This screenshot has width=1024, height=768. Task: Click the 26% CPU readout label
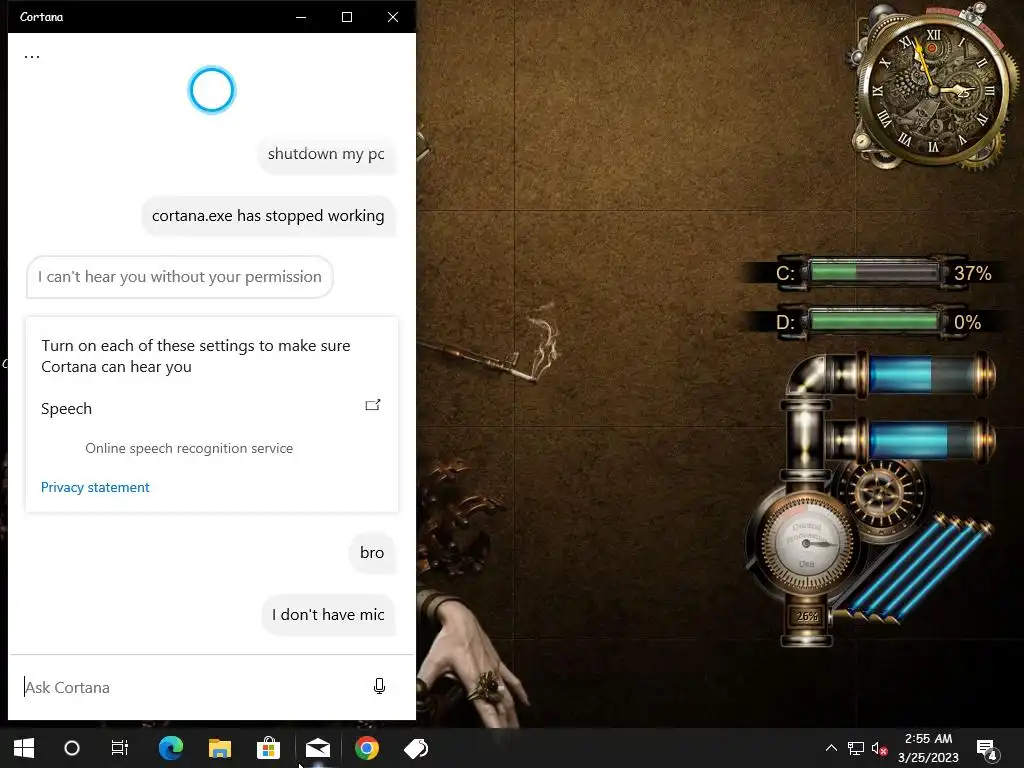pyautogui.click(x=807, y=616)
